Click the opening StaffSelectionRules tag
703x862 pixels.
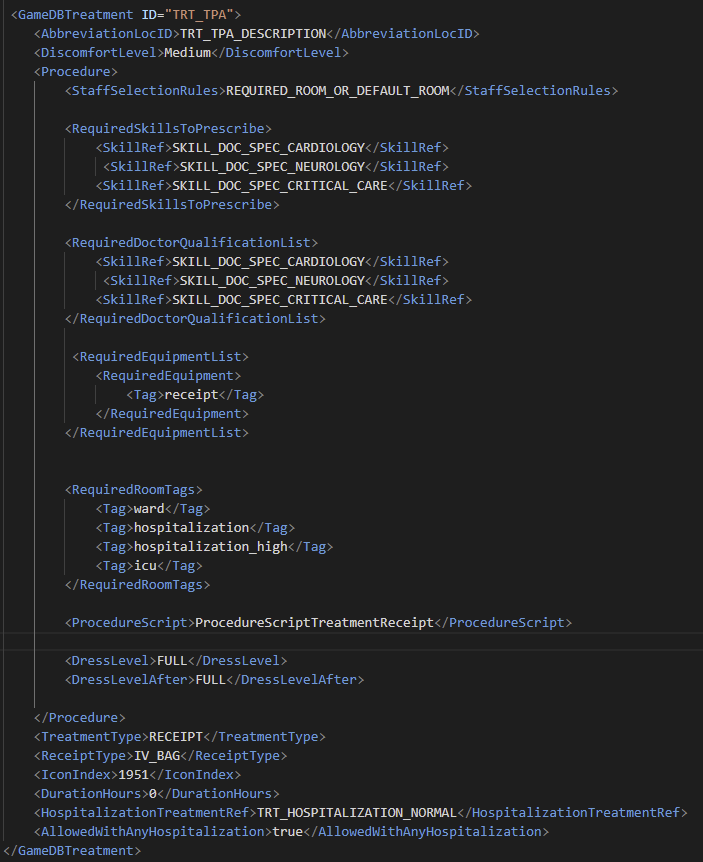[145, 91]
